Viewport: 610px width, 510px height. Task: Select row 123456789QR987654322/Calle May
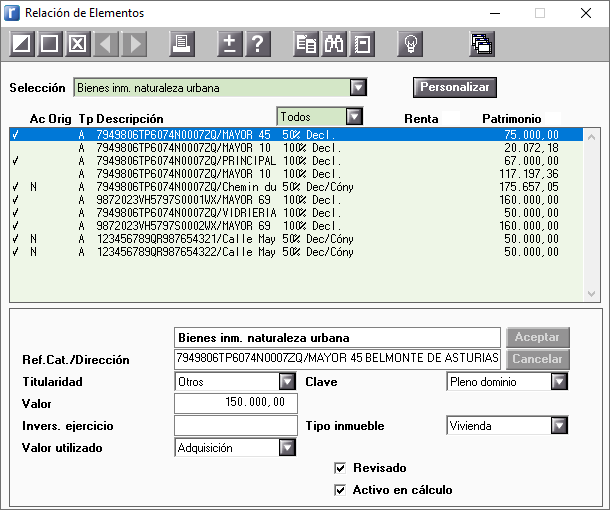coord(296,252)
